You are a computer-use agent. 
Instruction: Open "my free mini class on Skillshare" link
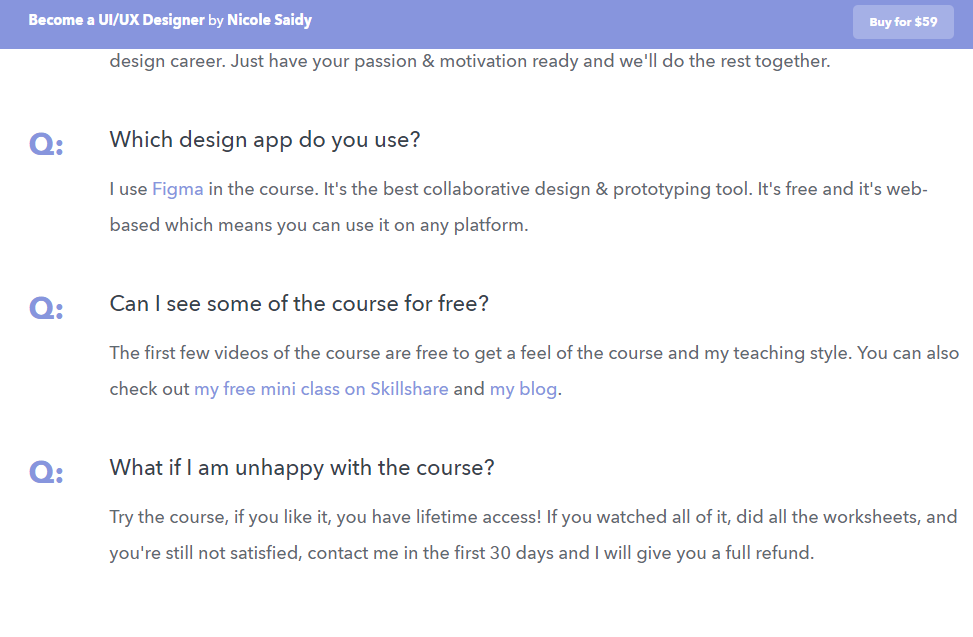coord(320,388)
